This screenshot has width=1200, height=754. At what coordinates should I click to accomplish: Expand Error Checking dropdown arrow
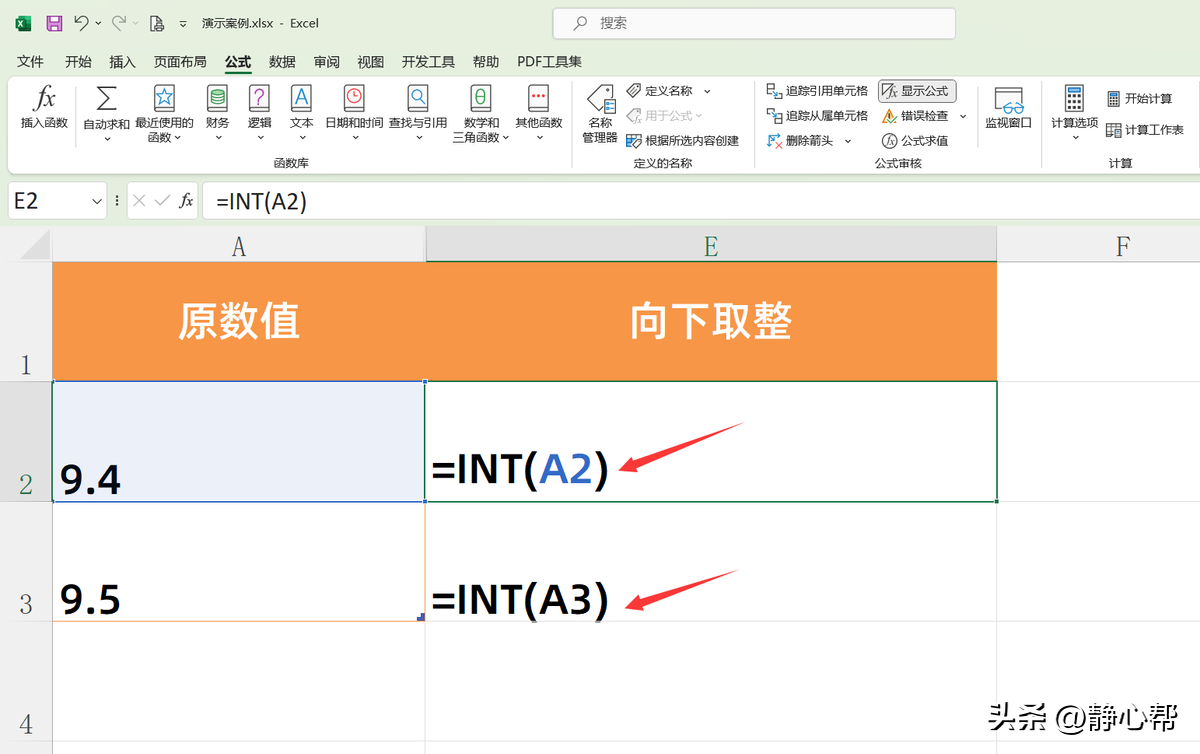pos(963,116)
